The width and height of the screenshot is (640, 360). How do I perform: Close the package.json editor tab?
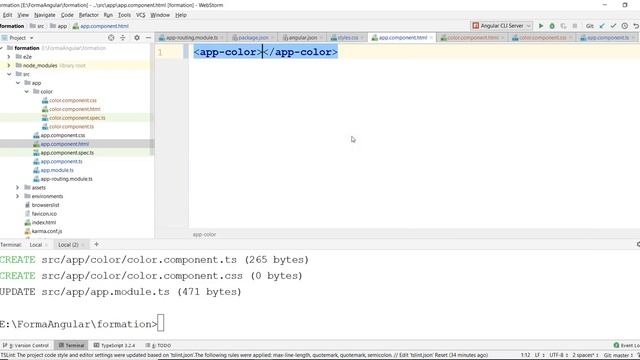pos(272,38)
